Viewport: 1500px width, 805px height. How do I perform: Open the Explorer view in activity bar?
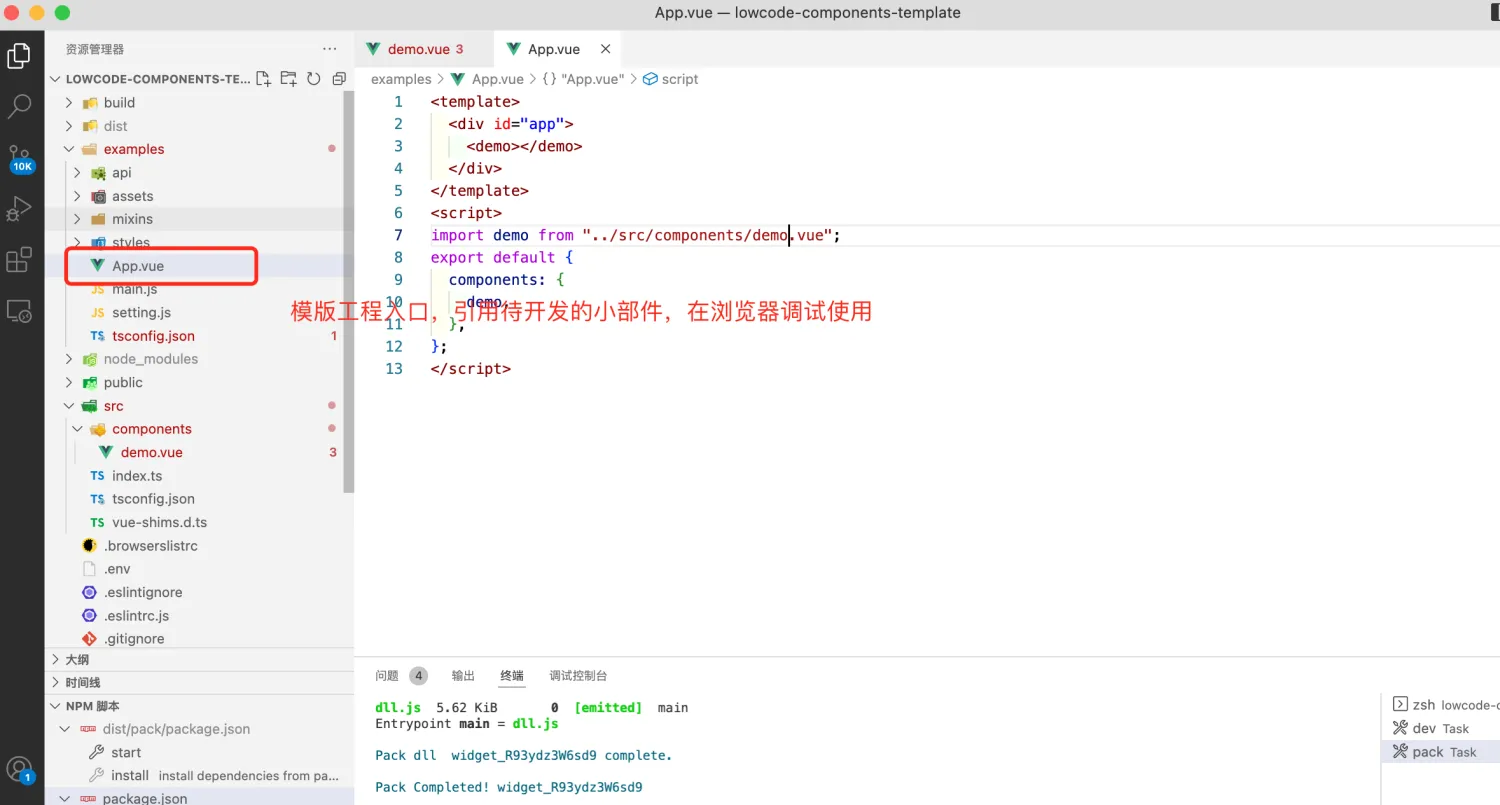click(x=19, y=56)
